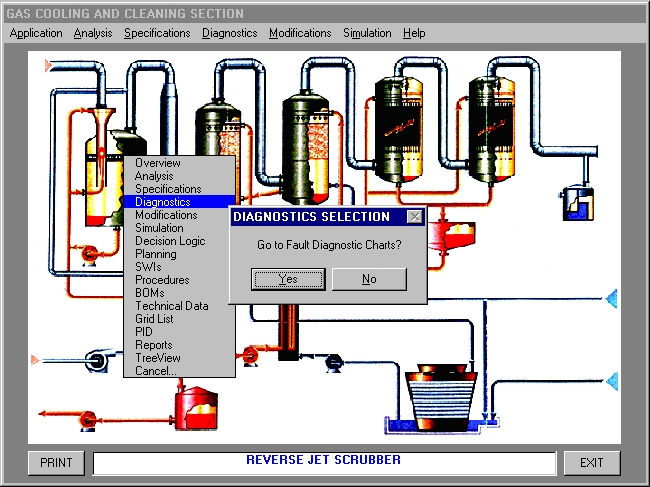Image resolution: width=650 pixels, height=487 pixels.
Task: Select the tall grey stack column
Action: point(168,118)
